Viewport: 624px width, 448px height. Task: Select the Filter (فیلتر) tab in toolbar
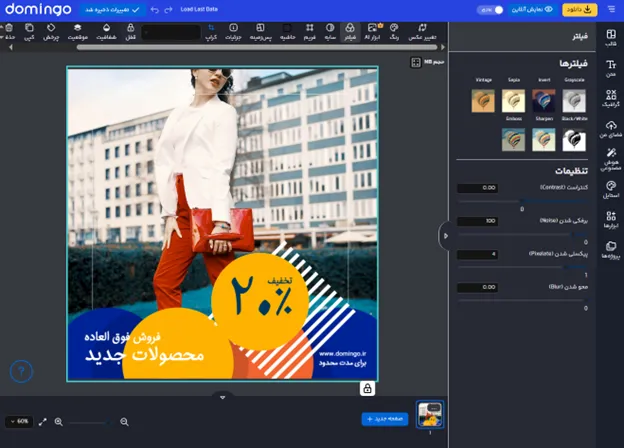[350, 31]
